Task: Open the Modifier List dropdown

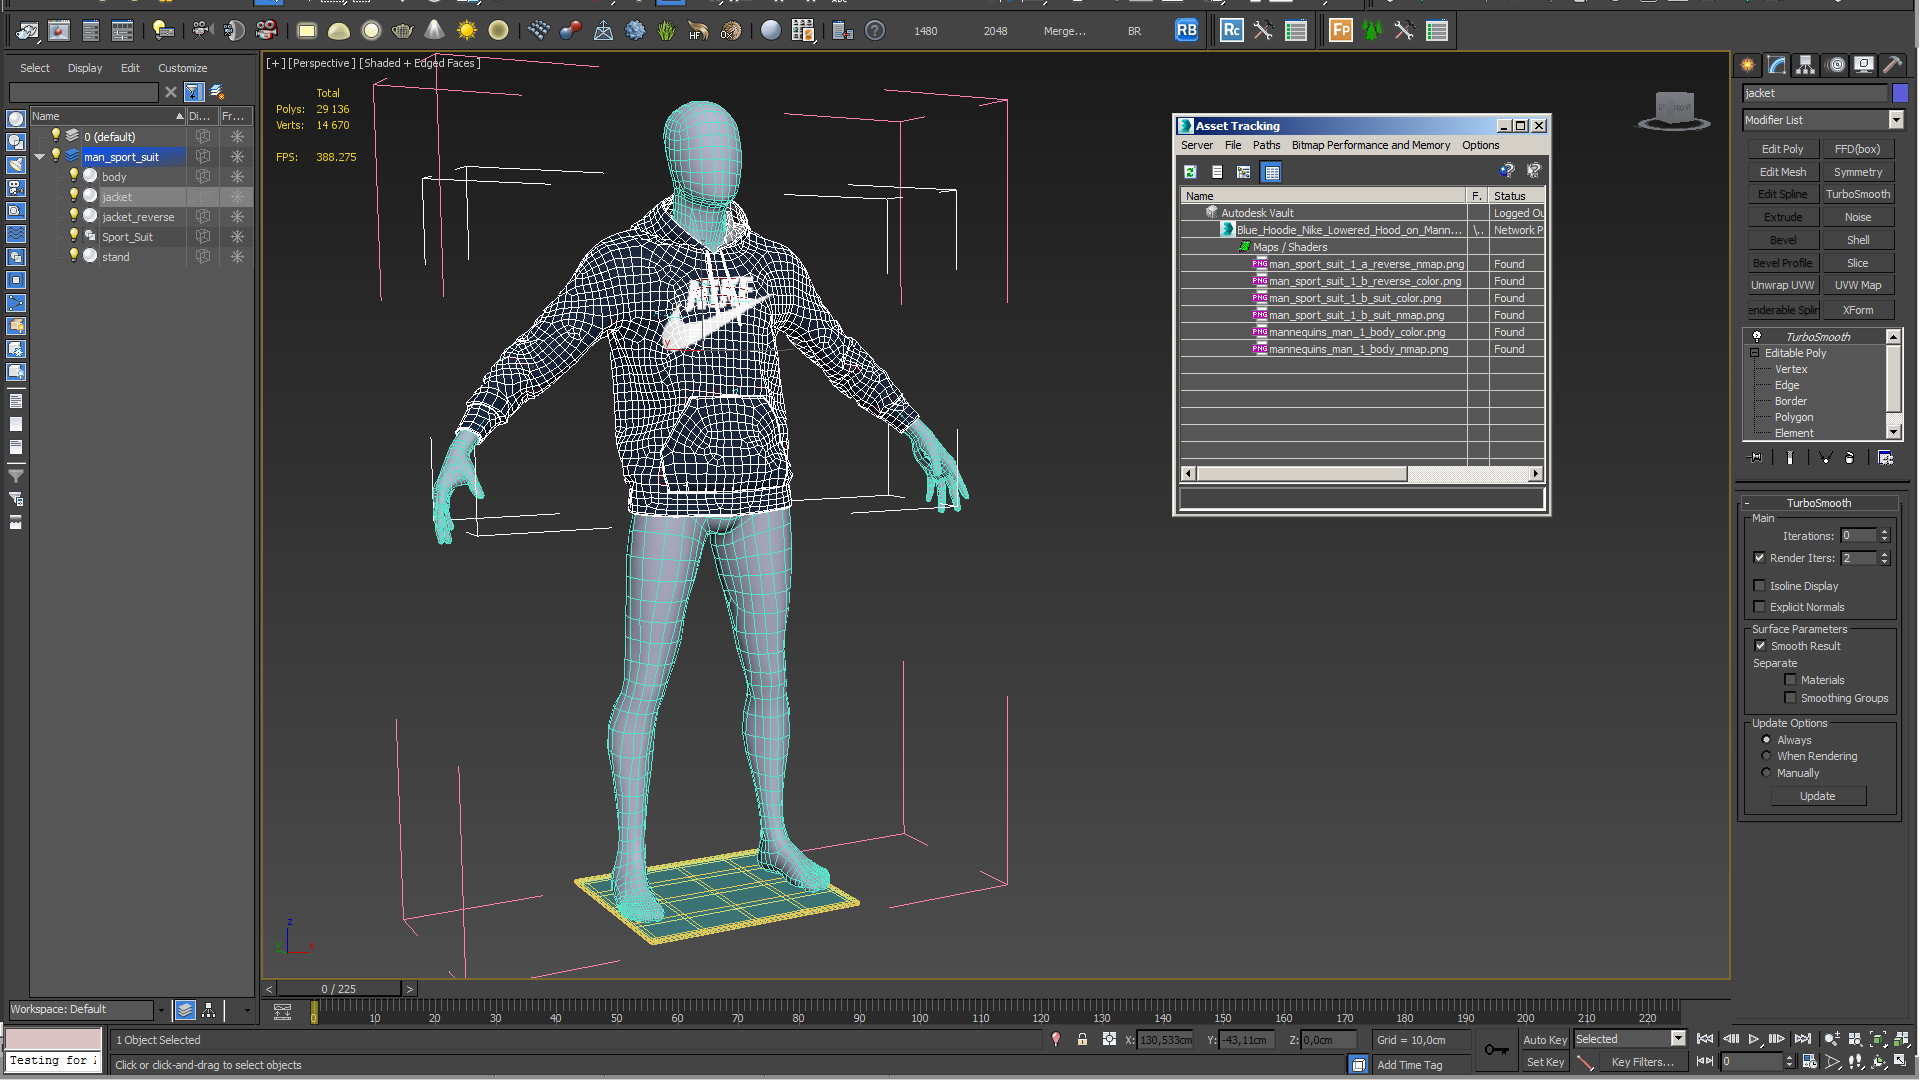Action: click(1895, 119)
